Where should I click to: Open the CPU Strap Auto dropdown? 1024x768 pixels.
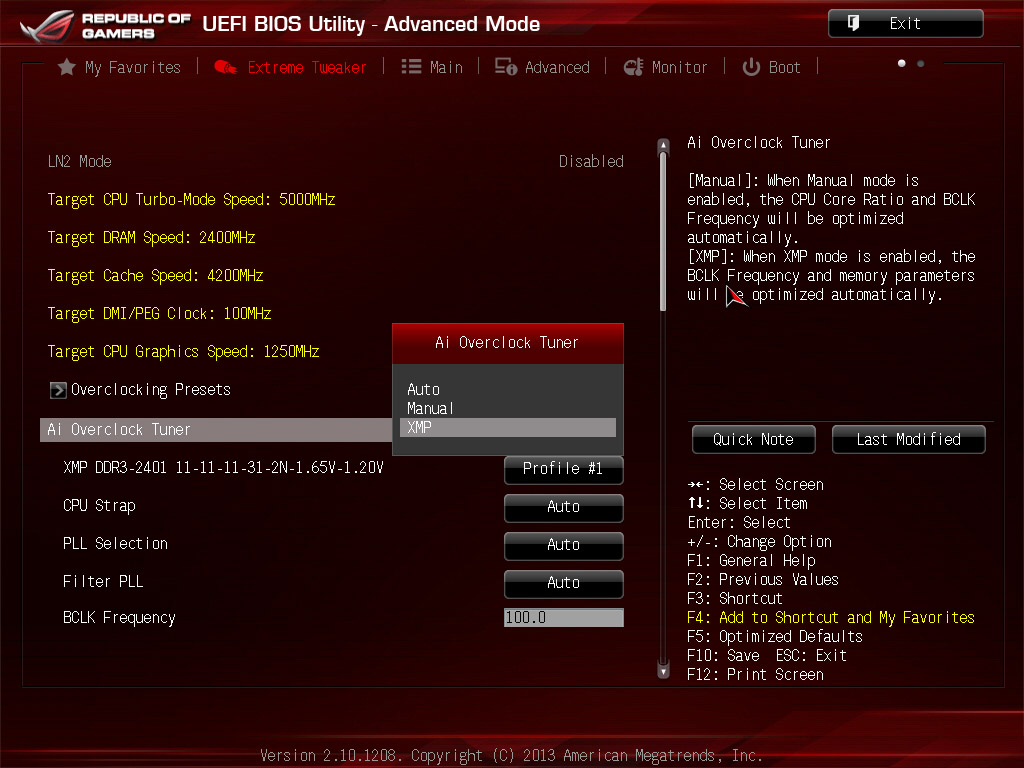point(564,507)
